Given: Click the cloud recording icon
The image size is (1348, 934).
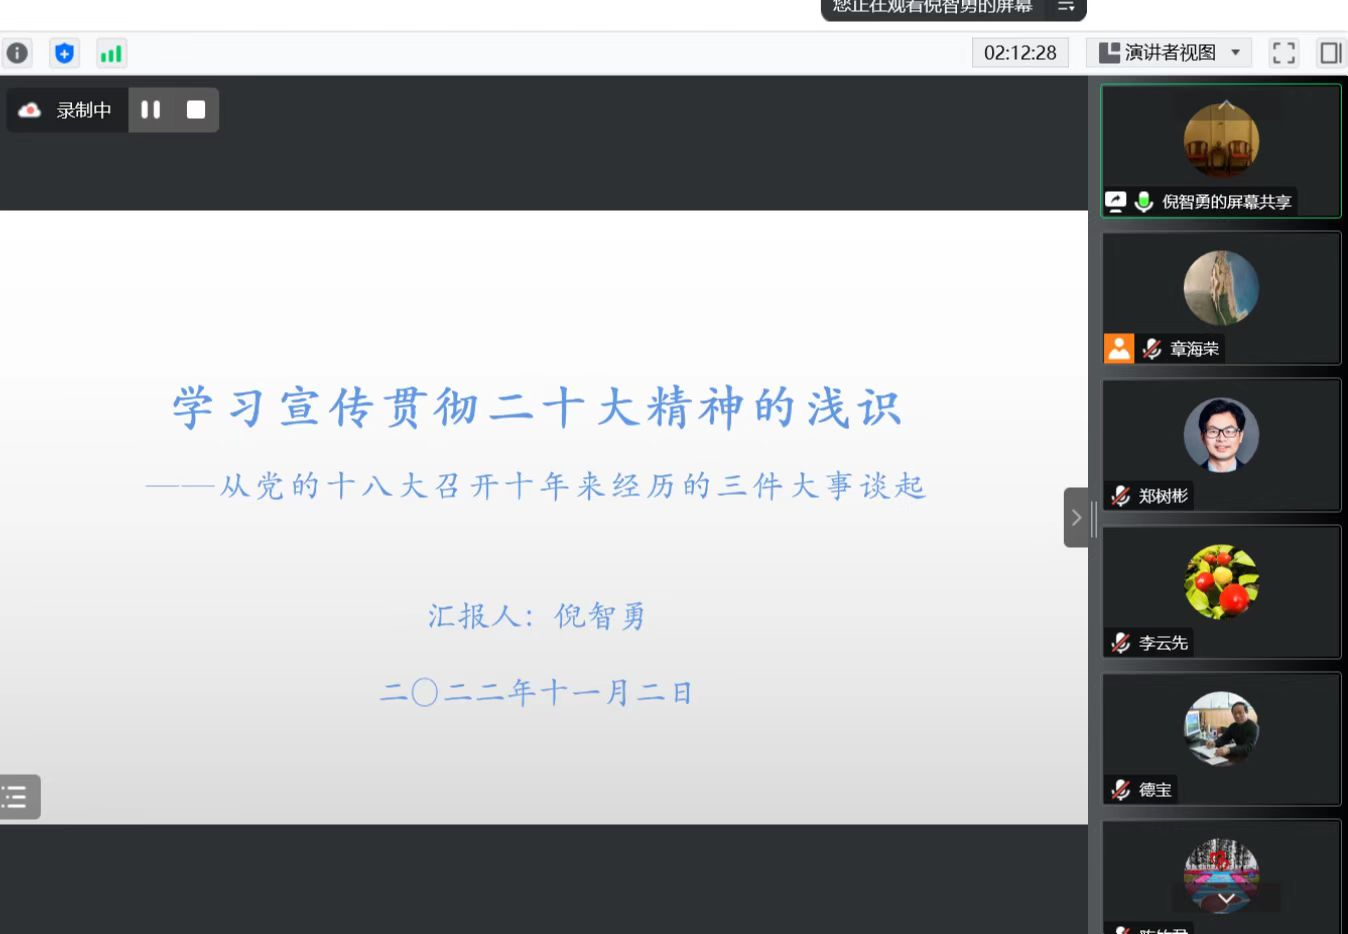Looking at the screenshot, I should [x=30, y=110].
